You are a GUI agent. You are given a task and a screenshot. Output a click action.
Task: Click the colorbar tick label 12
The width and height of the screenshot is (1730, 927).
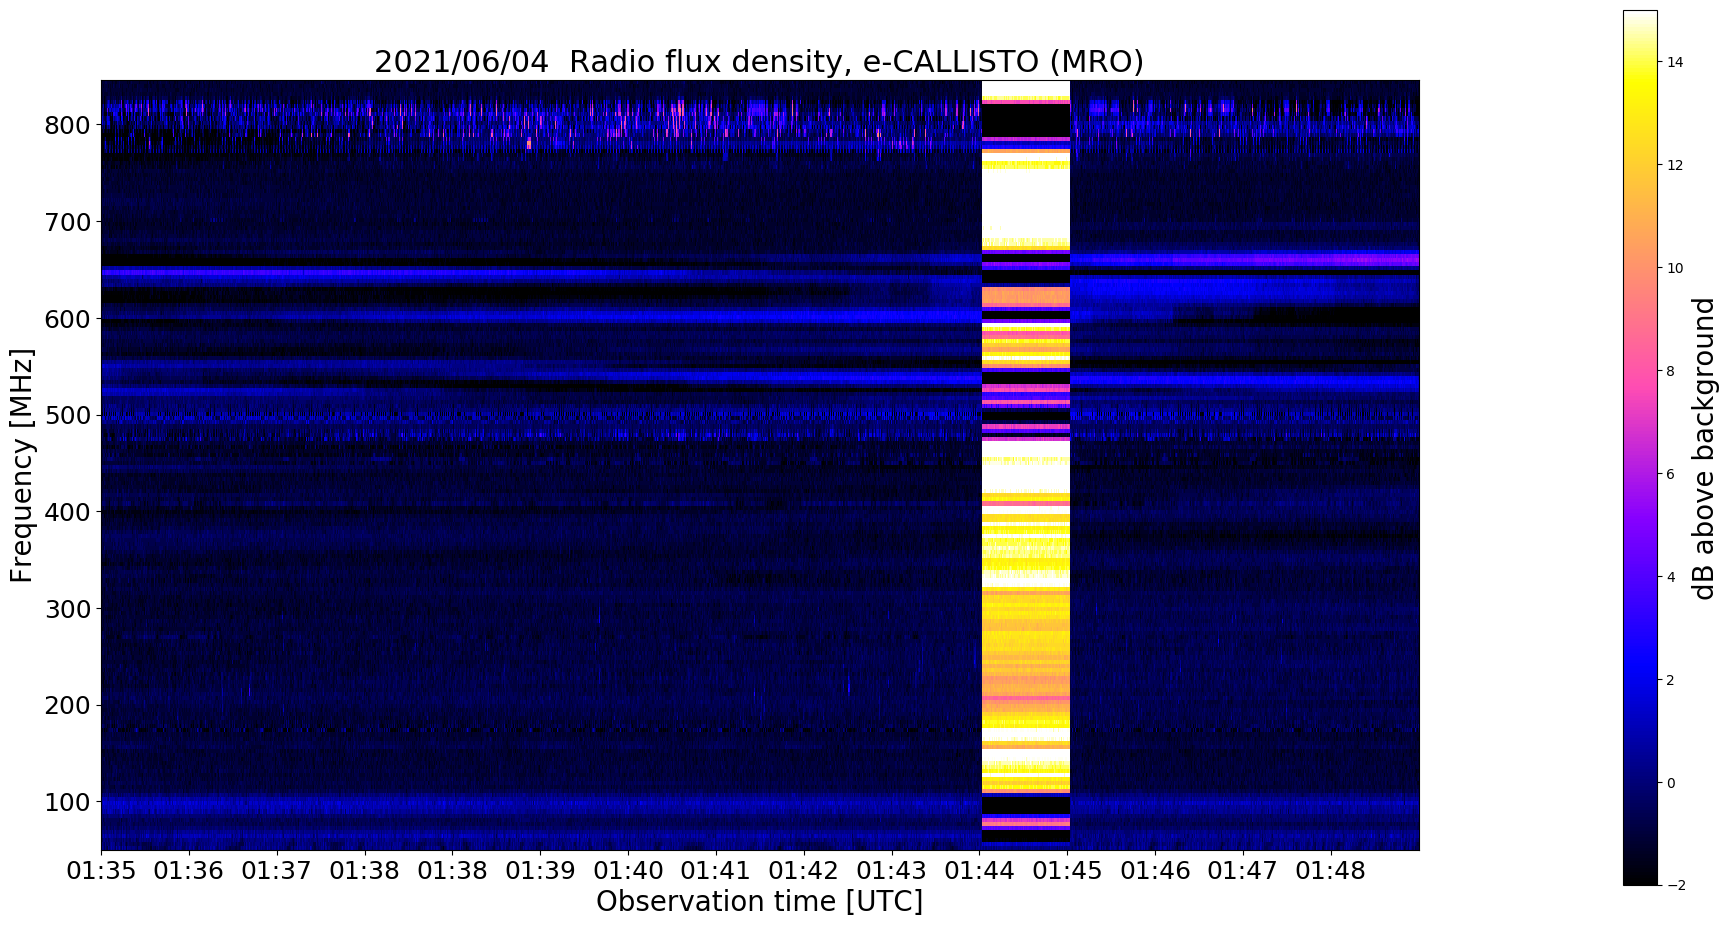tap(1676, 165)
